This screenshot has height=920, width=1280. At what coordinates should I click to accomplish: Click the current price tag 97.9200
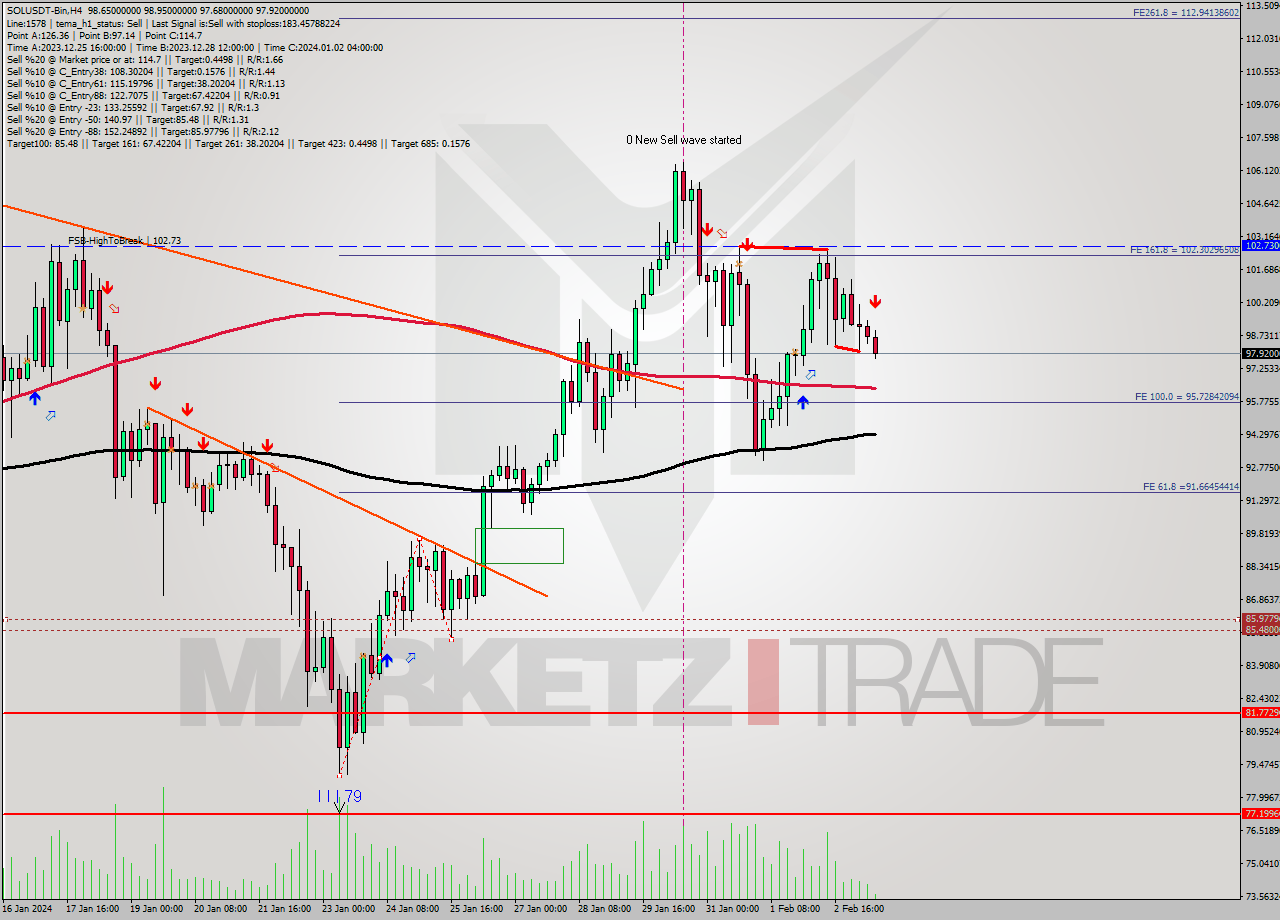pyautogui.click(x=1260, y=353)
